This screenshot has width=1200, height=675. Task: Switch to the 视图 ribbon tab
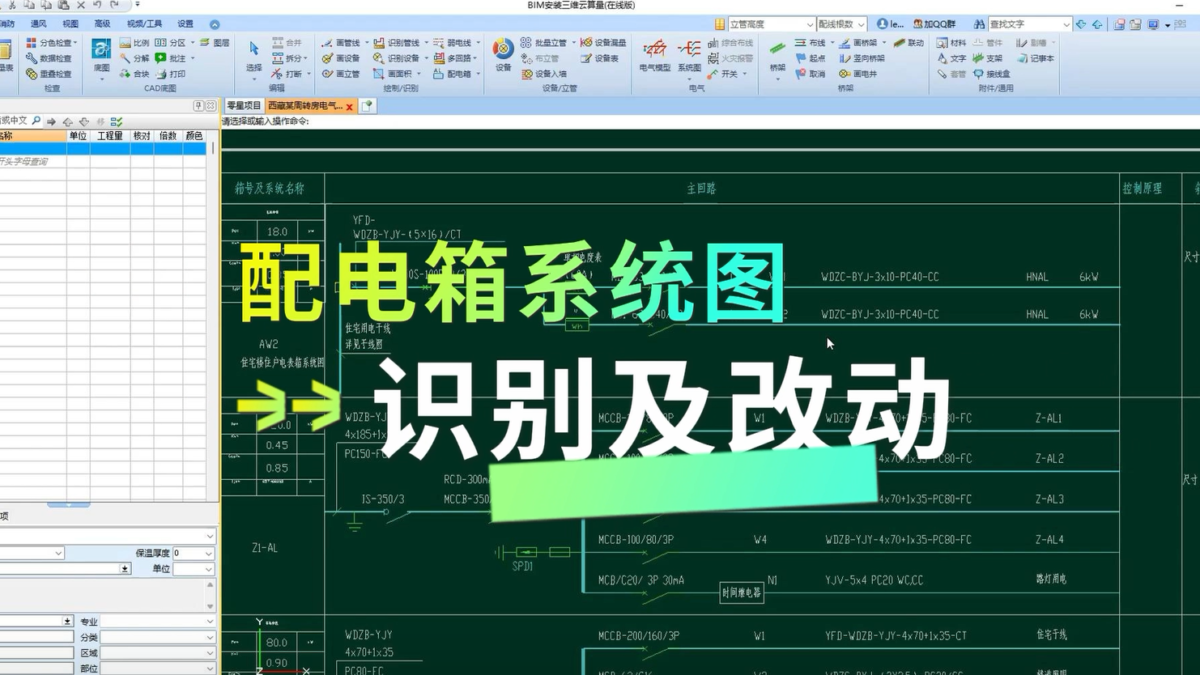coord(70,24)
